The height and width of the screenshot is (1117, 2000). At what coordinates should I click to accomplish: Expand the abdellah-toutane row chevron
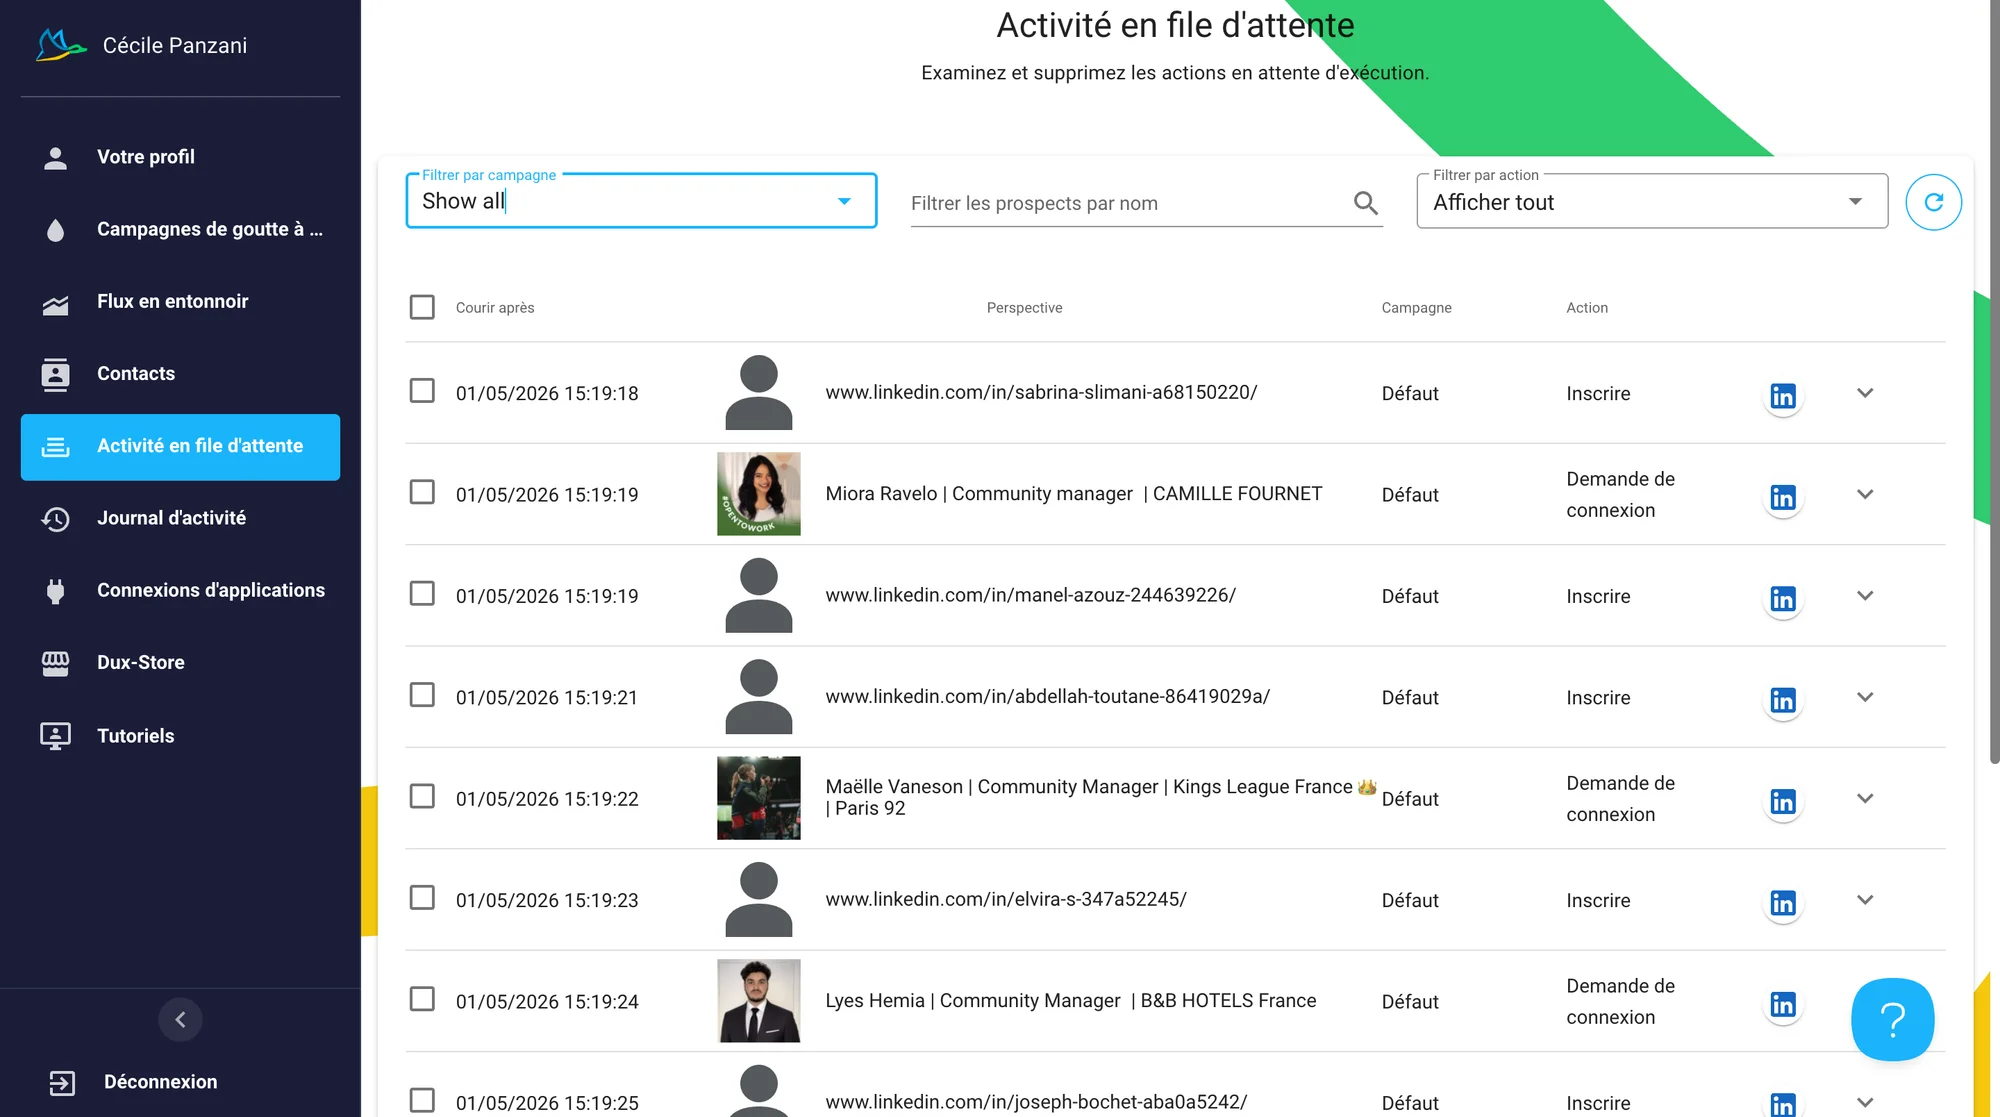click(x=1865, y=697)
